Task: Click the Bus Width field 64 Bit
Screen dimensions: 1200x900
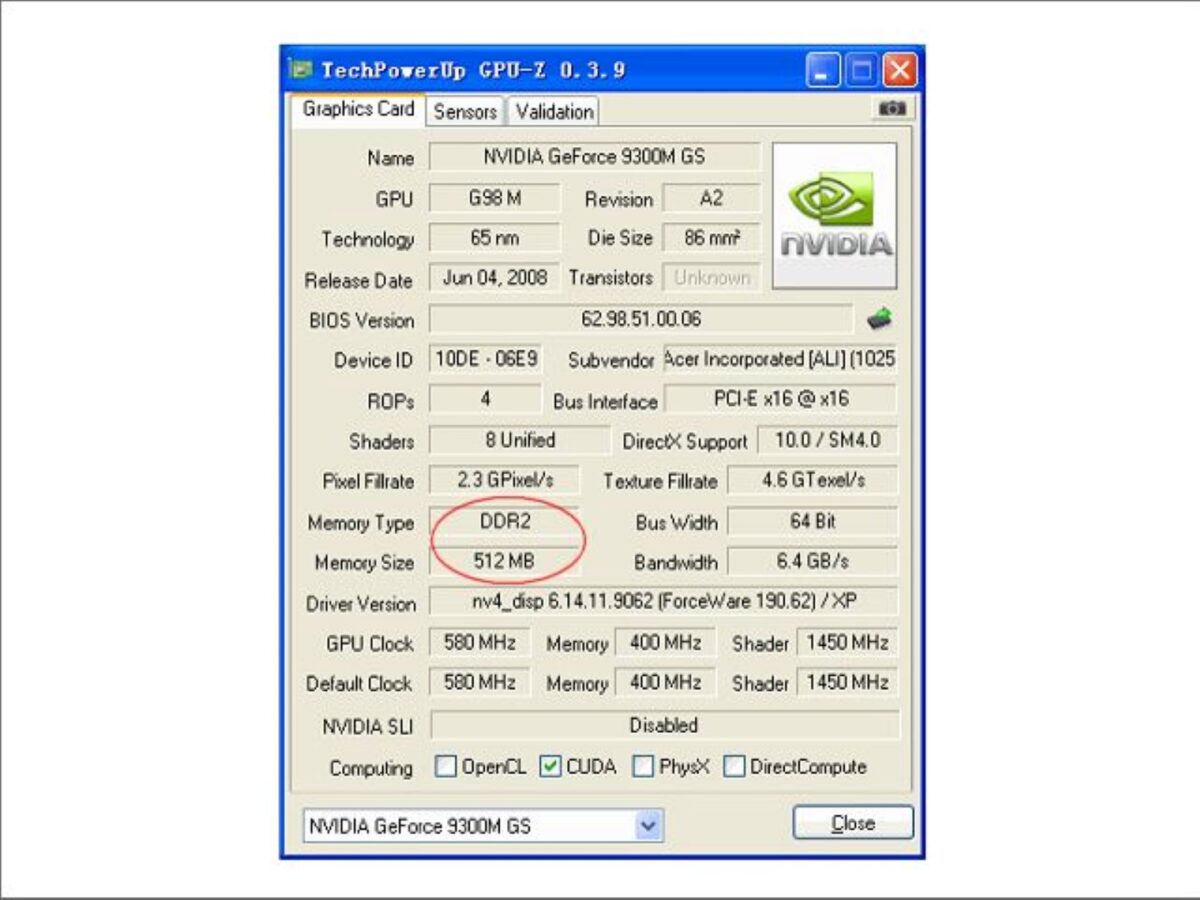Action: click(x=812, y=522)
